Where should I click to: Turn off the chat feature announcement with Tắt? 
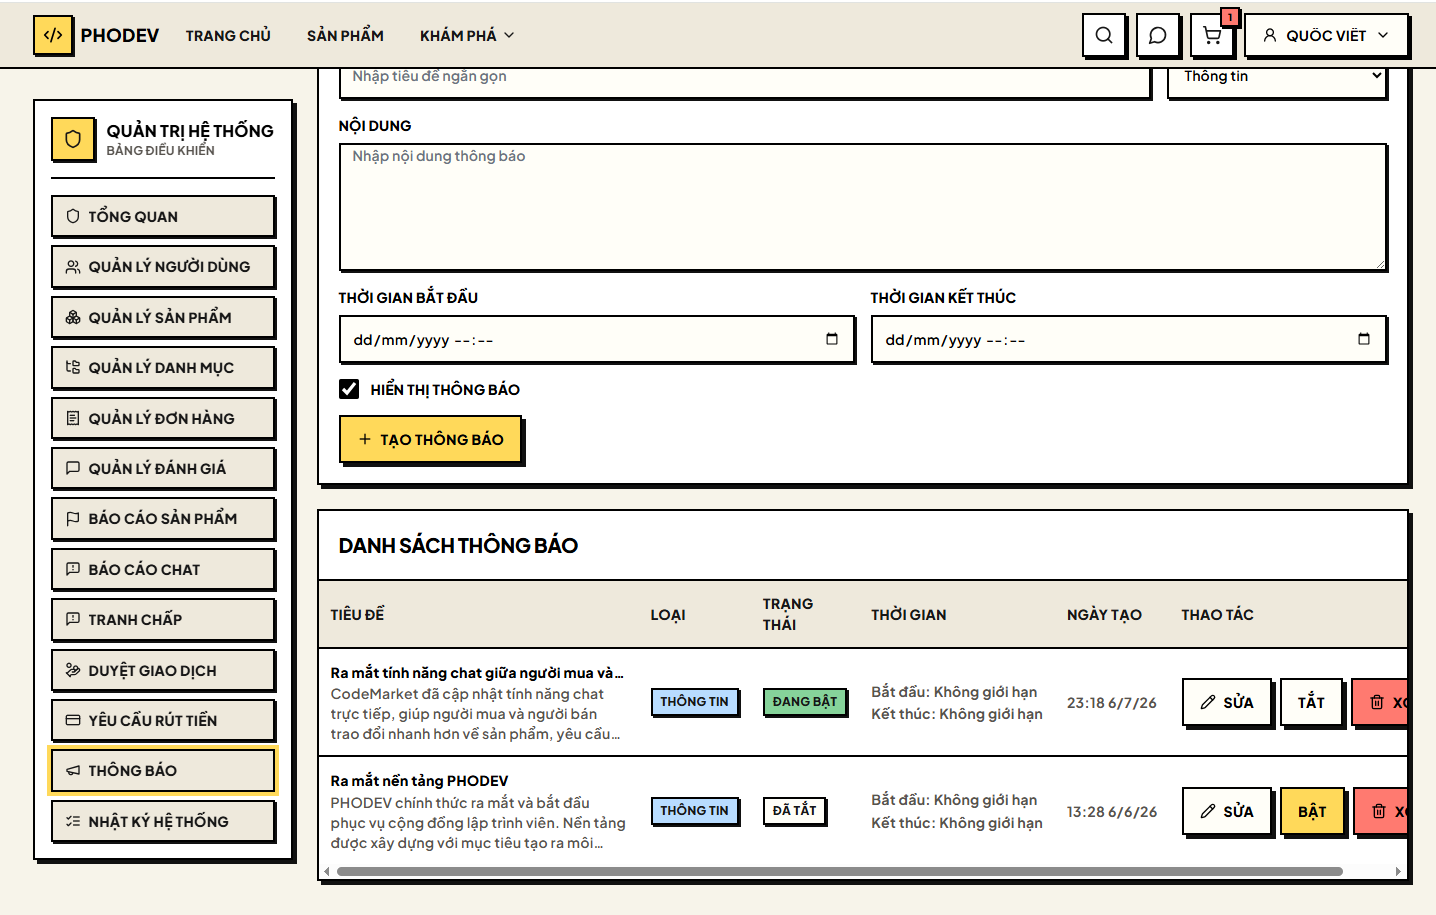pyautogui.click(x=1311, y=702)
